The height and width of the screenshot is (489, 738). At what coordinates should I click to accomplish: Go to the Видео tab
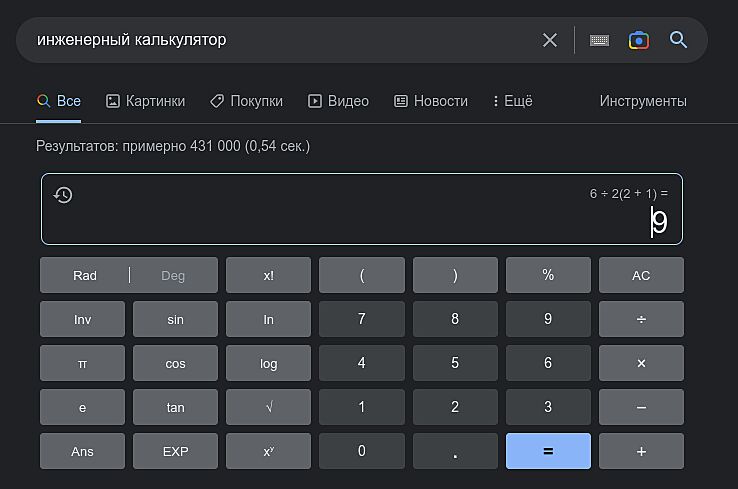coord(338,101)
